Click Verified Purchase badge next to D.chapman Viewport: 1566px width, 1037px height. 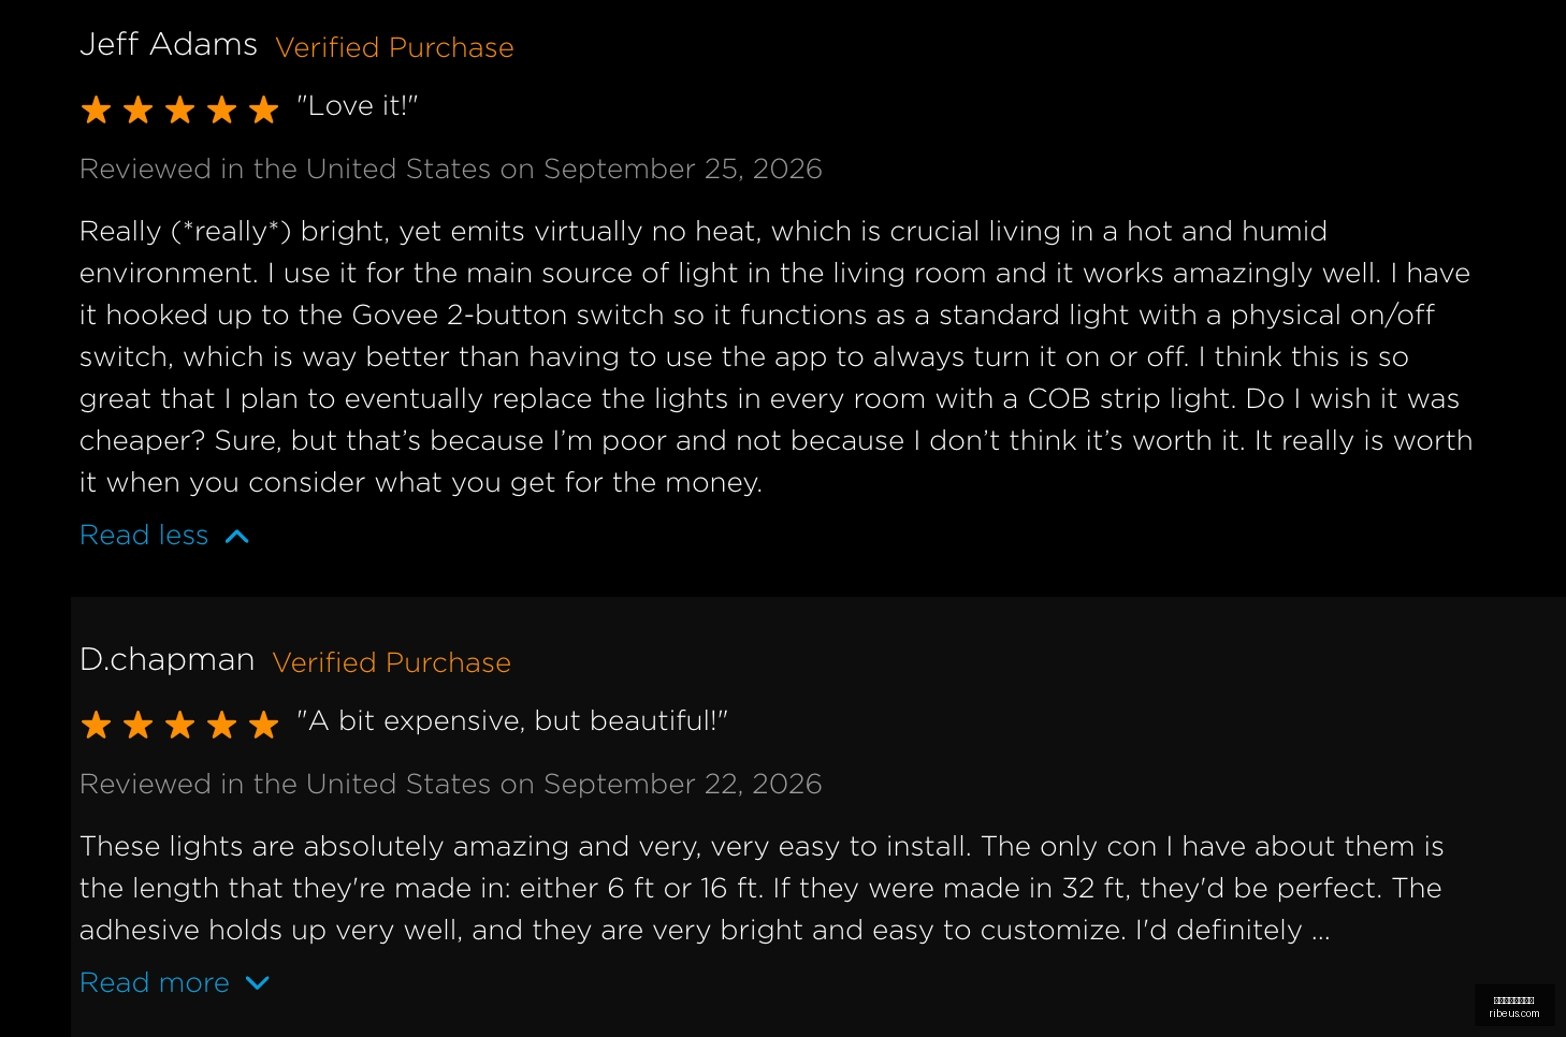tap(391, 662)
